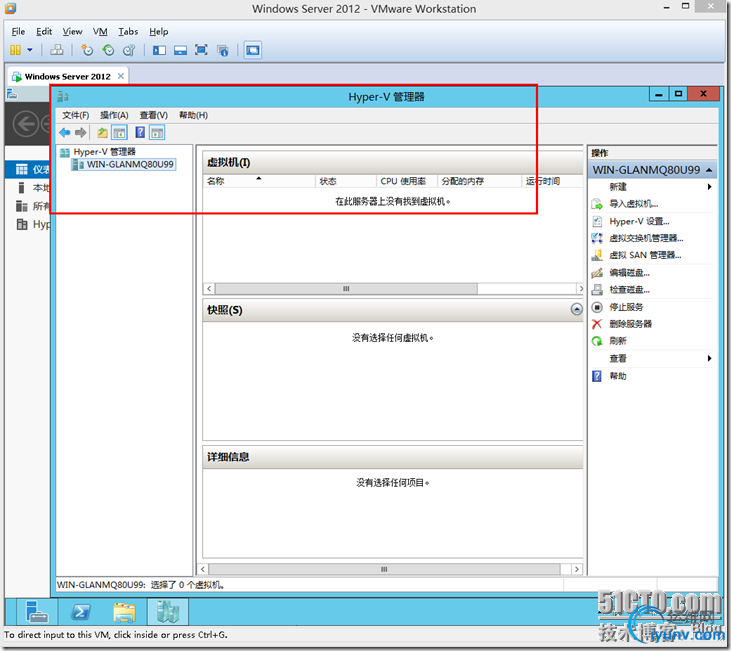The image size is (731, 651).
Task: Toggle the show/hide console tree icon
Action: point(120,133)
